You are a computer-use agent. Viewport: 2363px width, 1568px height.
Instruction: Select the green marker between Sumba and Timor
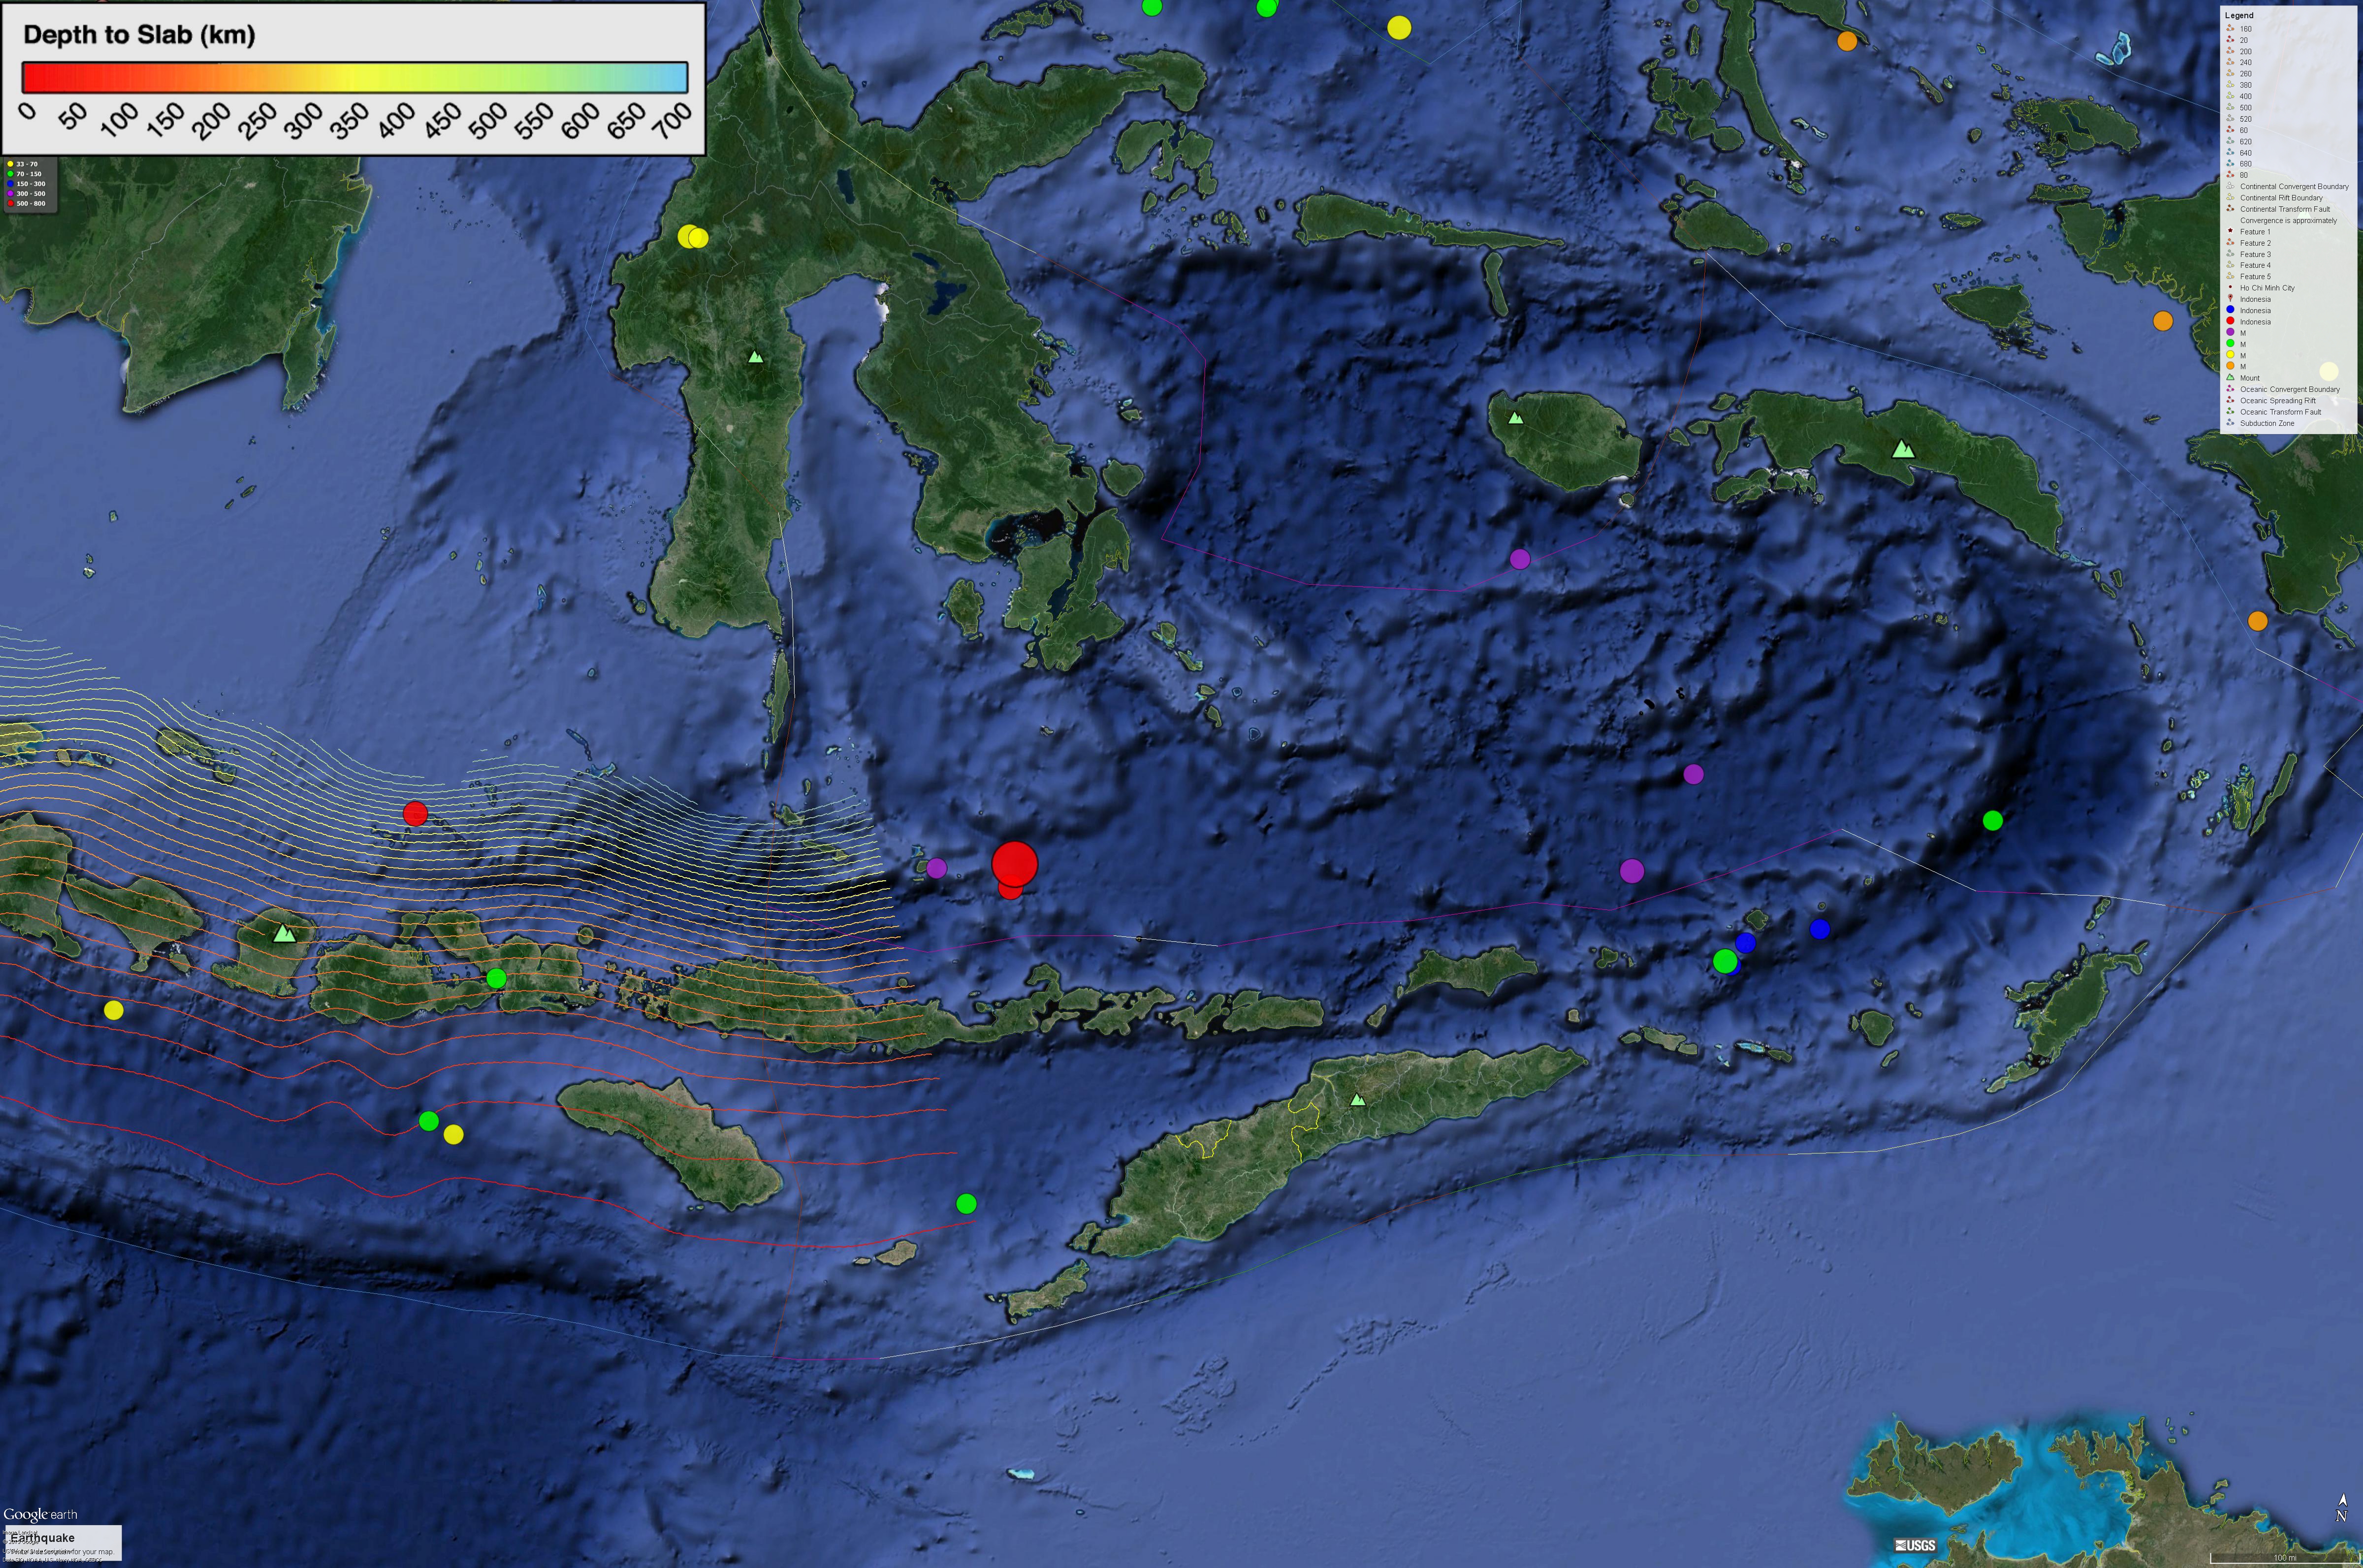(x=965, y=1204)
